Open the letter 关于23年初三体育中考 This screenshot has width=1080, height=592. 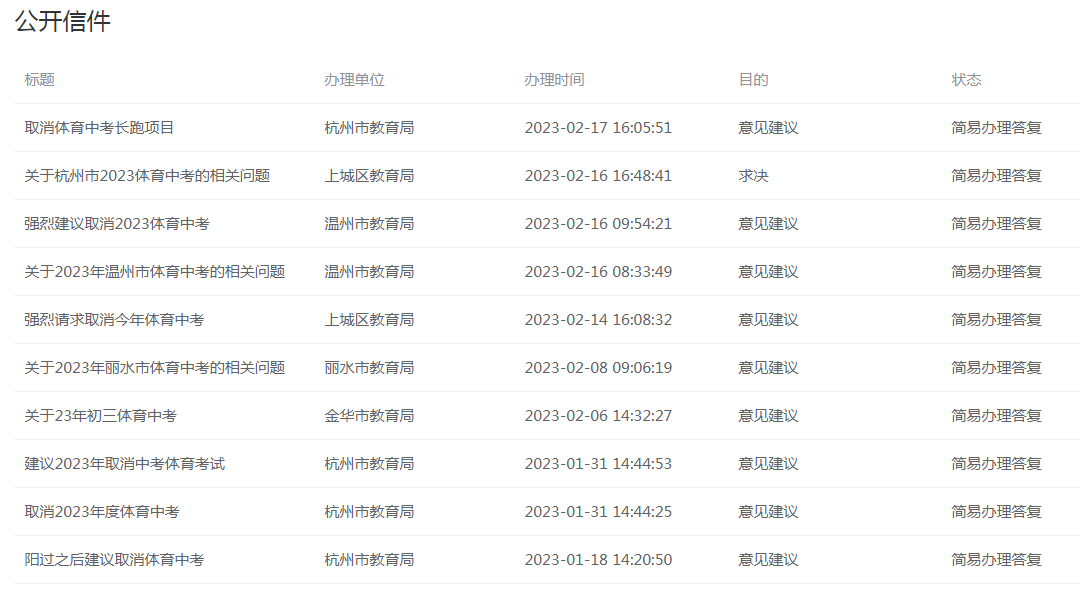coord(101,416)
